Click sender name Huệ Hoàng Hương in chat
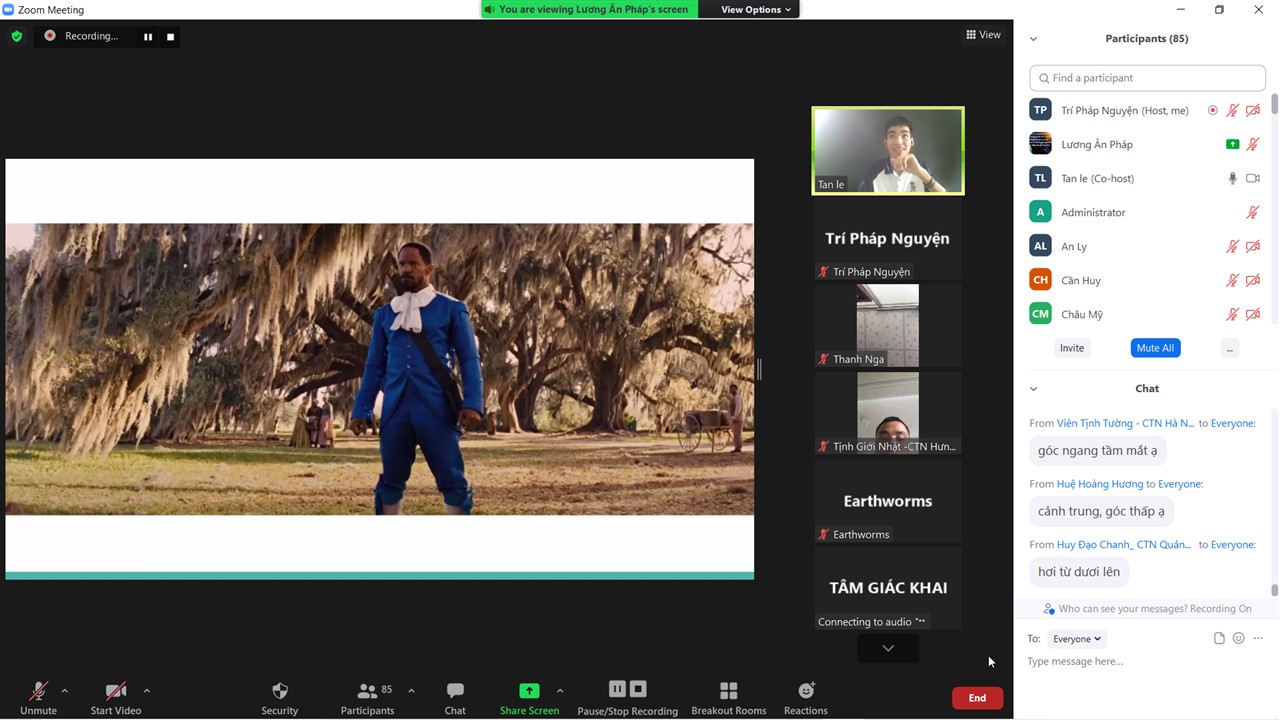 pos(1100,484)
